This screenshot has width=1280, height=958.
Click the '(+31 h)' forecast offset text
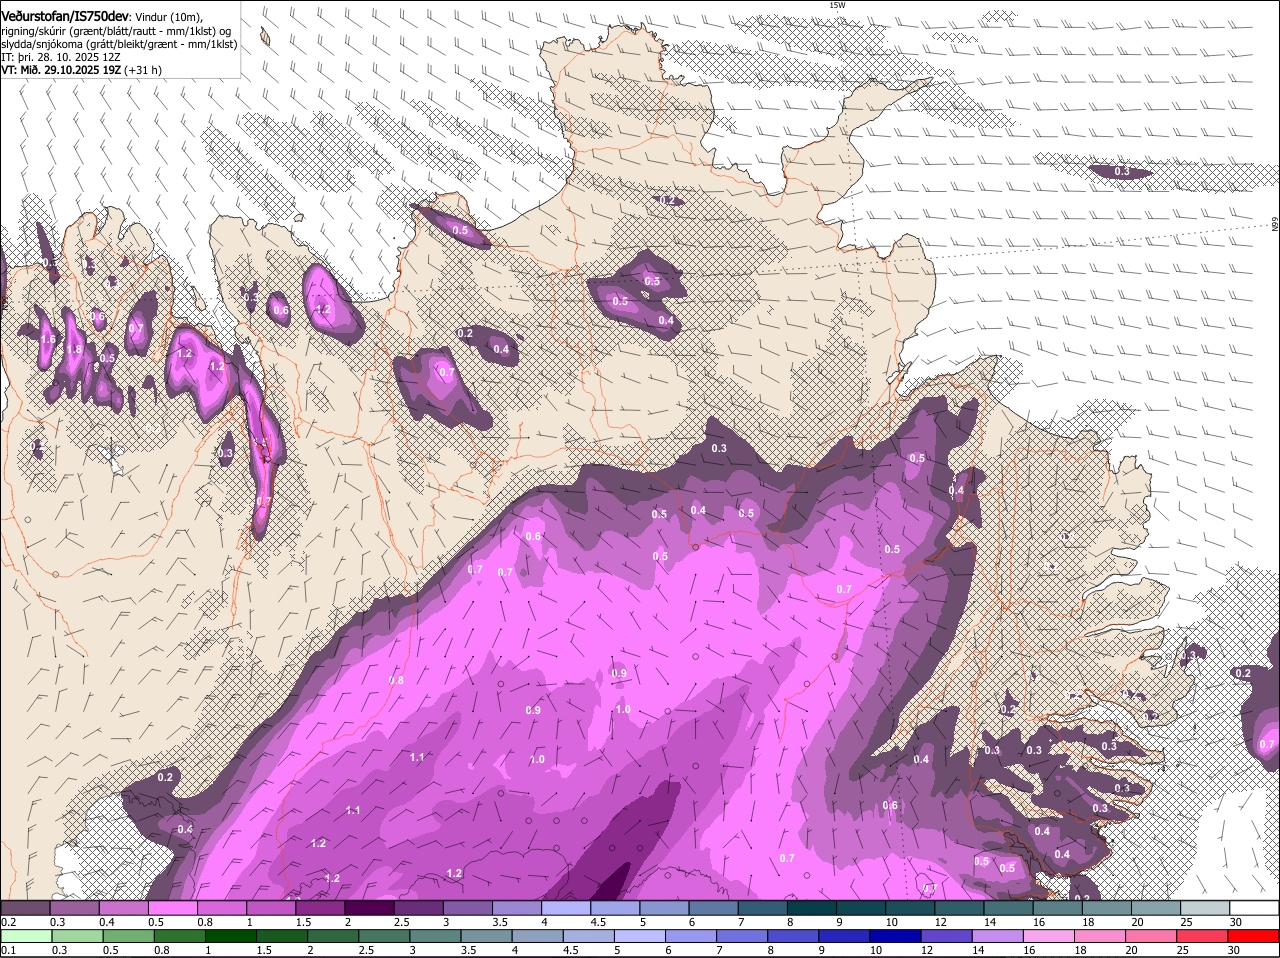tap(144, 70)
